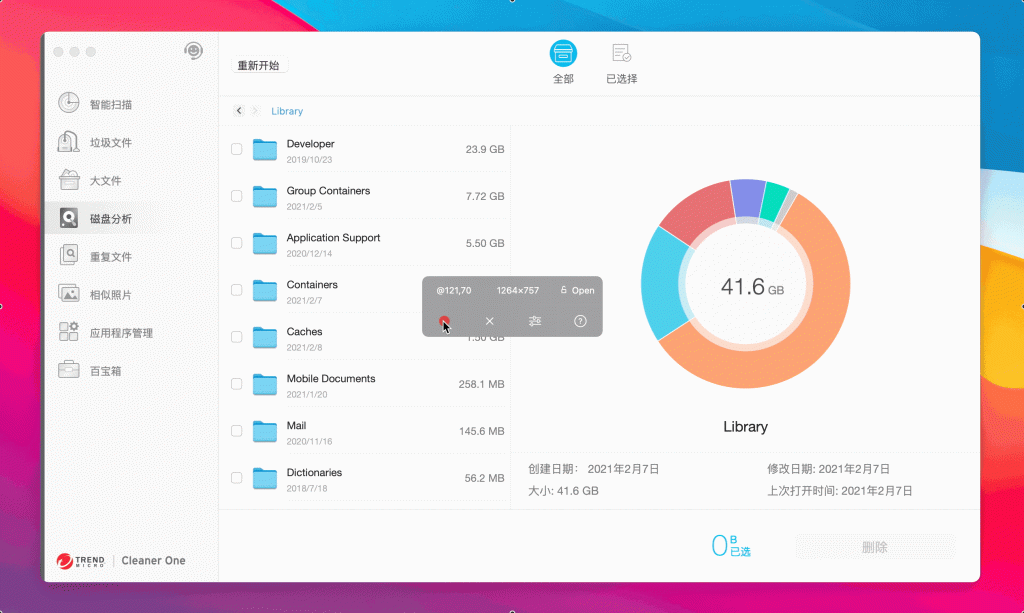The width and height of the screenshot is (1024, 613).
Task: Switch to the Selected tab
Action: pyautogui.click(x=621, y=61)
